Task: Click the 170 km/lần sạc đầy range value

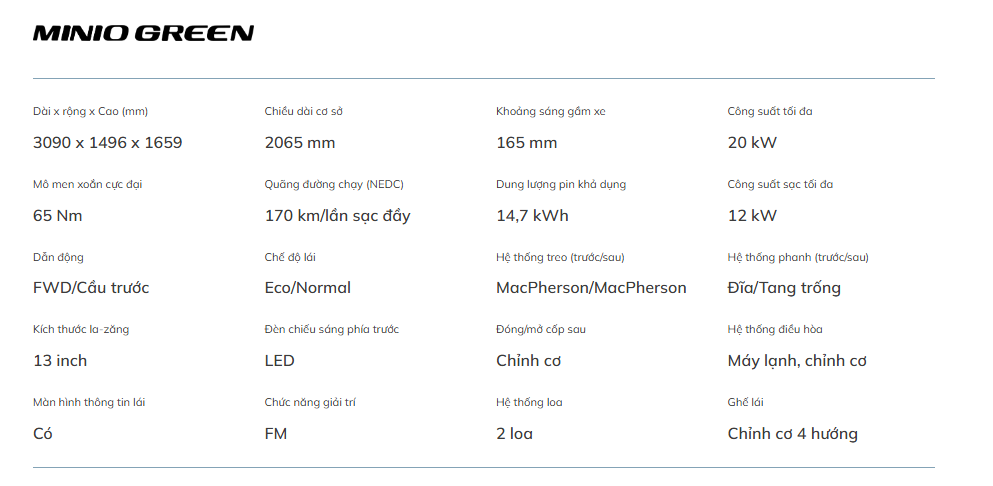Action: pyautogui.click(x=337, y=216)
